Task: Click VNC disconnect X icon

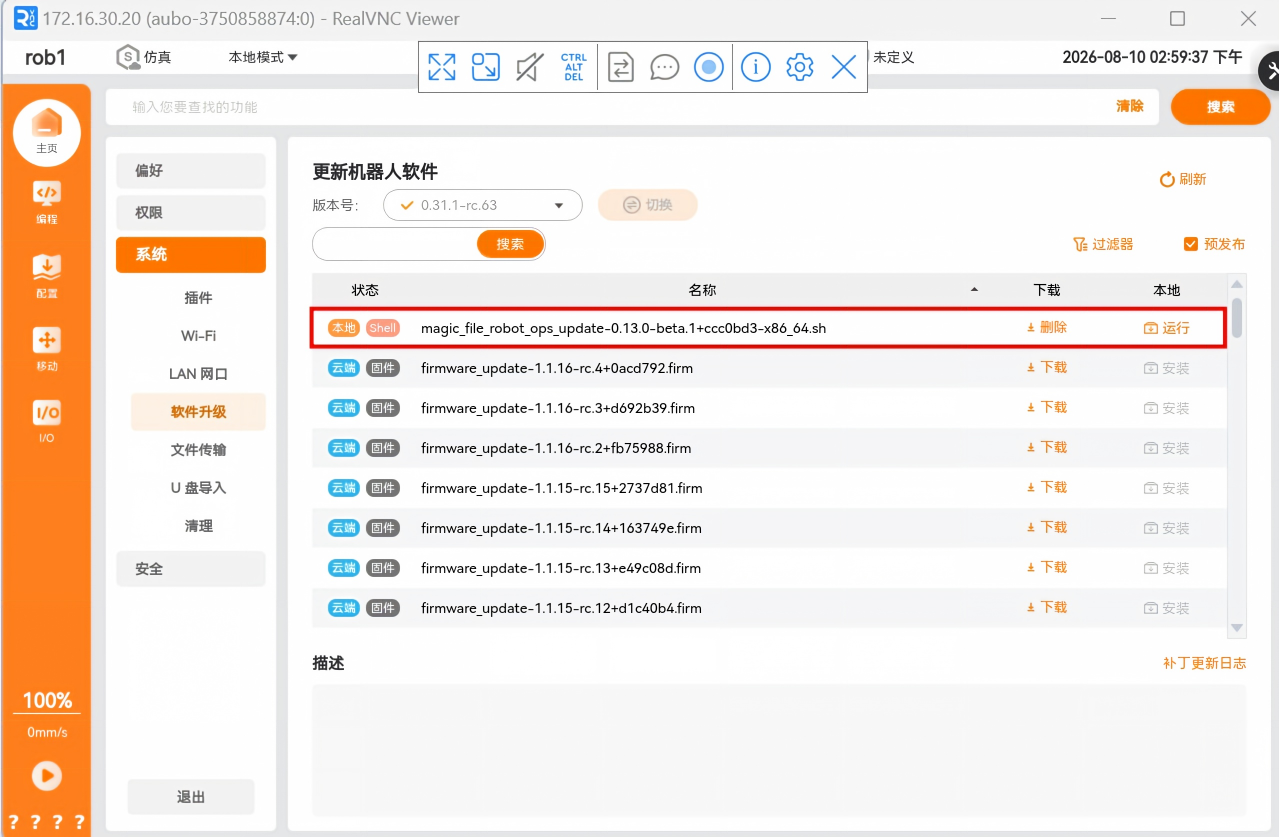Action: pos(844,67)
